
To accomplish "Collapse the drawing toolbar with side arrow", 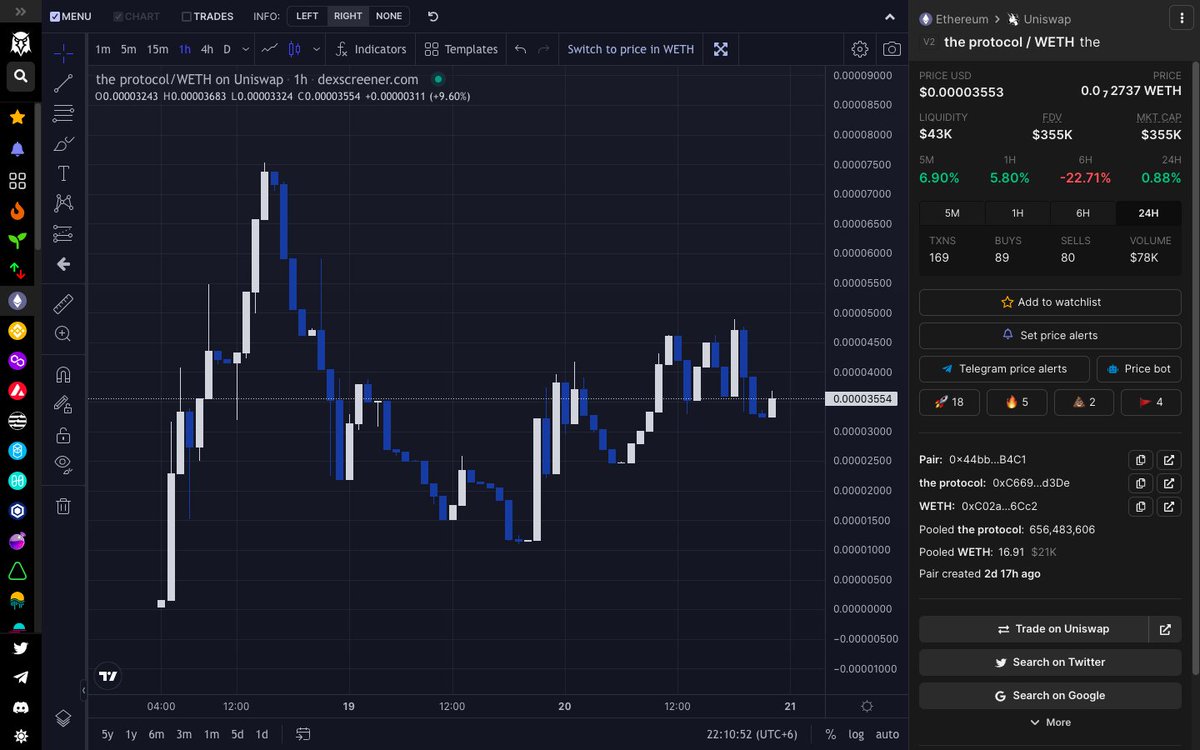I will tap(84, 690).
